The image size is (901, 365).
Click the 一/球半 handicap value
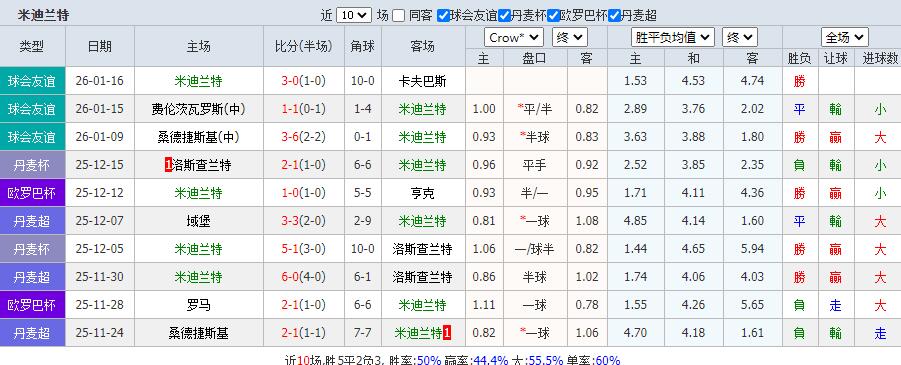click(x=535, y=249)
